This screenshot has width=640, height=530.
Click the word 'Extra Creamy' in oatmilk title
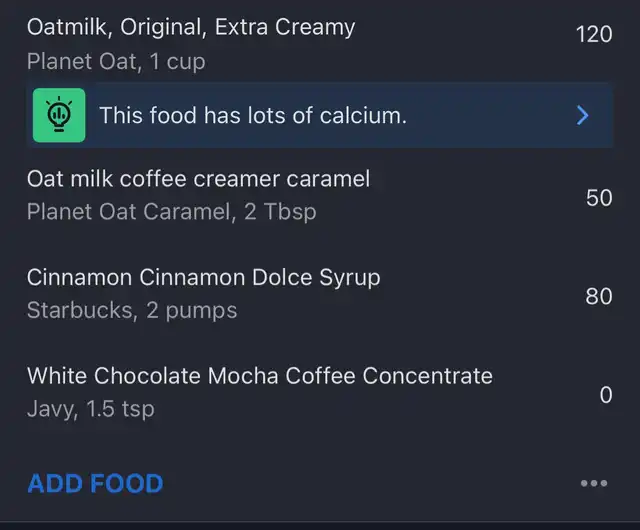[x=285, y=28]
